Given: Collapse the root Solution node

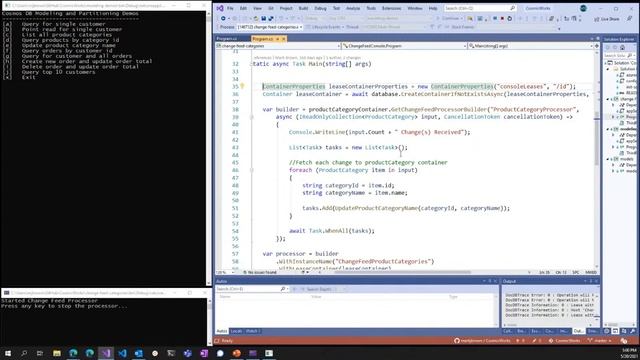Looking at the screenshot, I should click(x=607, y=63).
